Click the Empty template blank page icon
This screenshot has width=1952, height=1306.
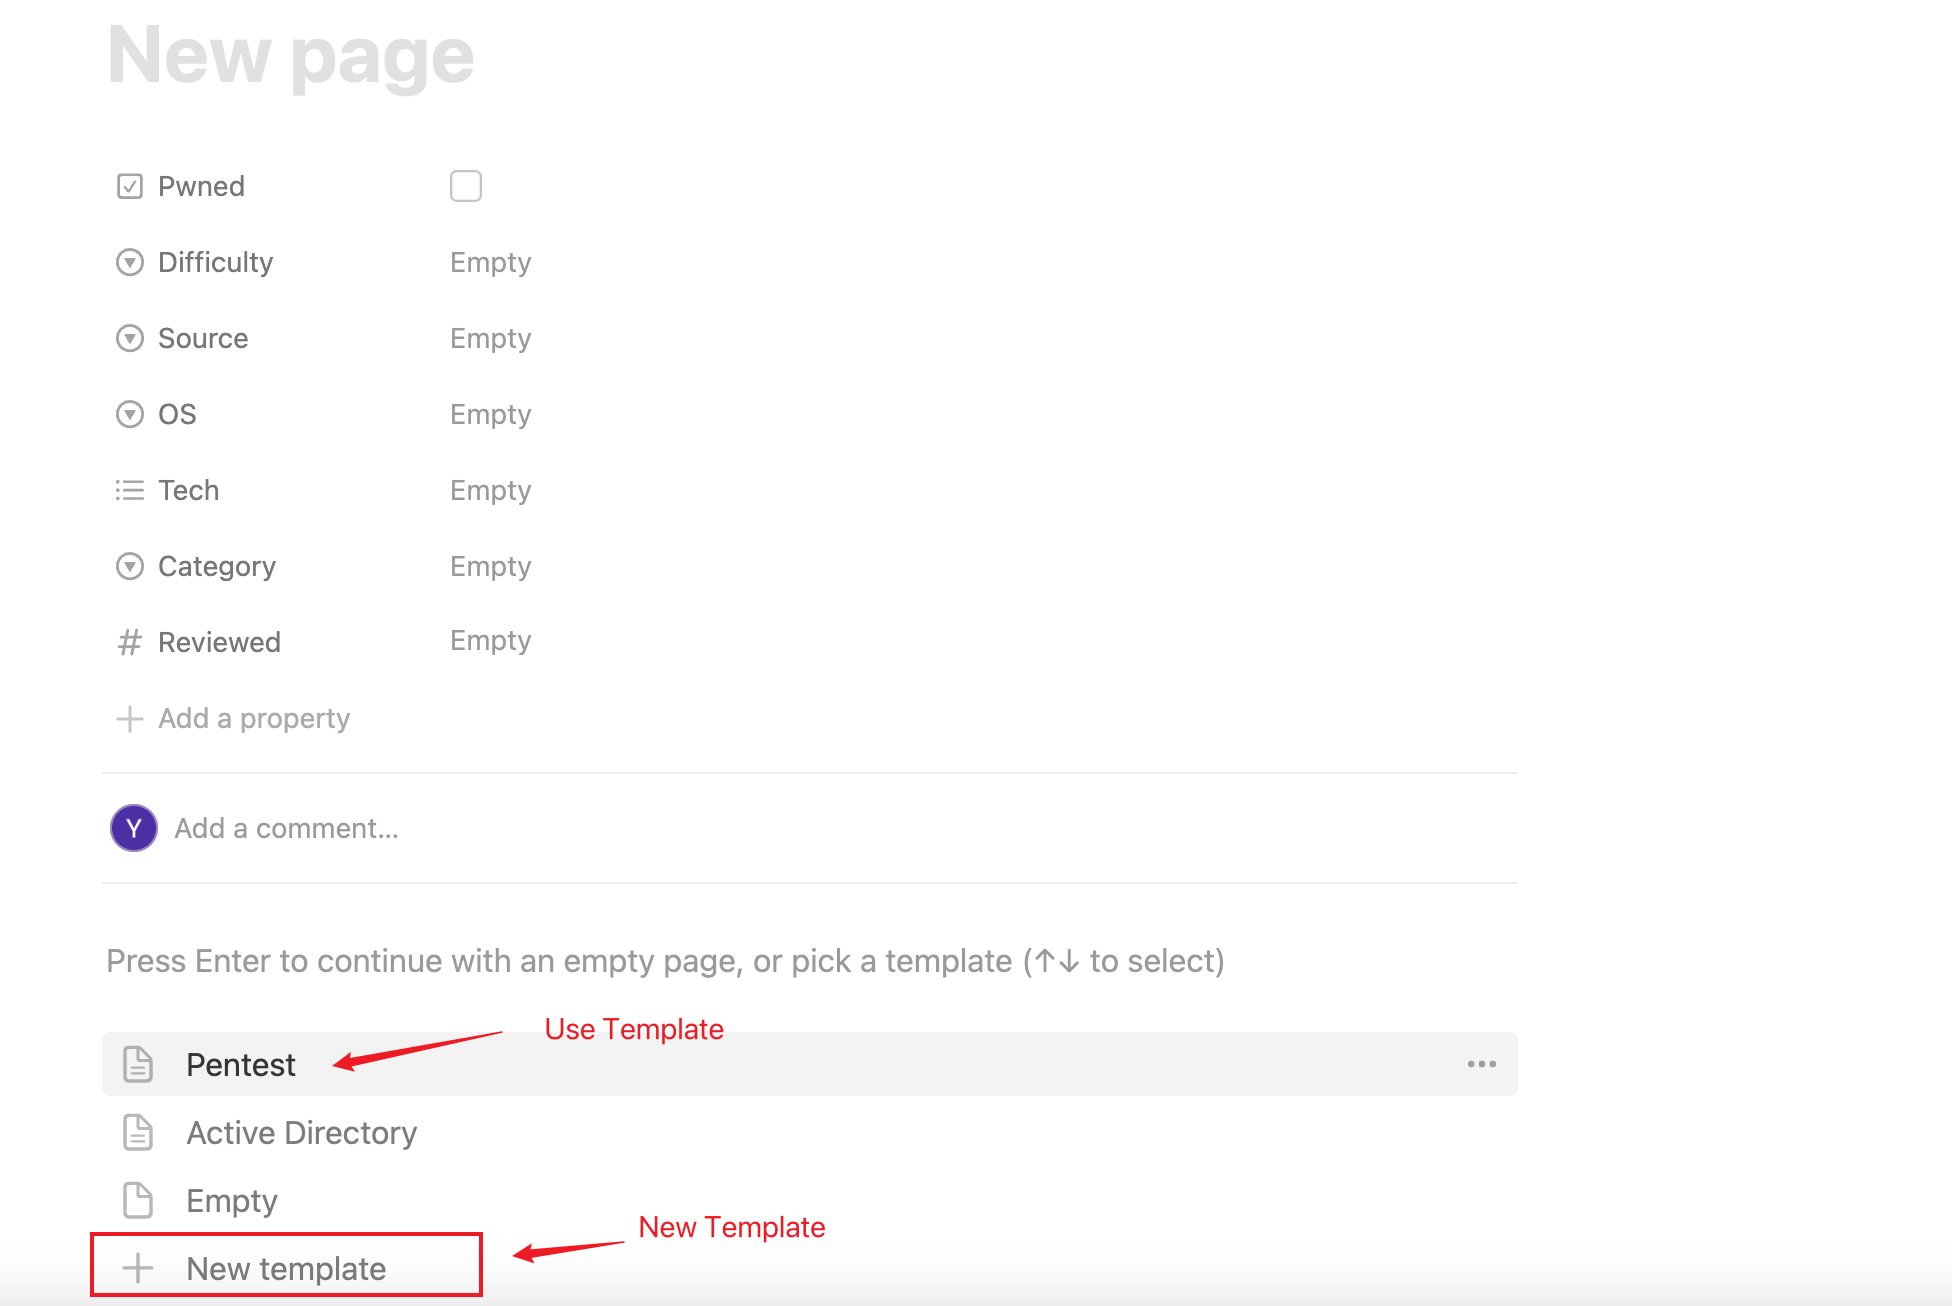[x=138, y=1200]
